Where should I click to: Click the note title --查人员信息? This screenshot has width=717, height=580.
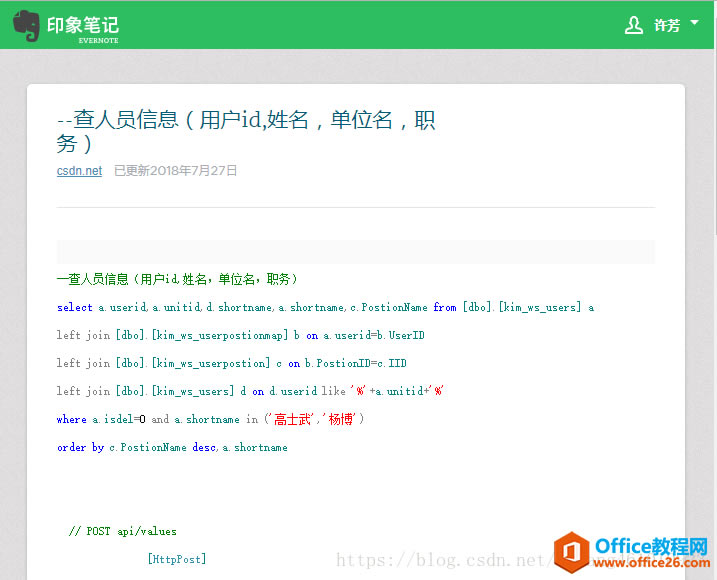point(246,132)
